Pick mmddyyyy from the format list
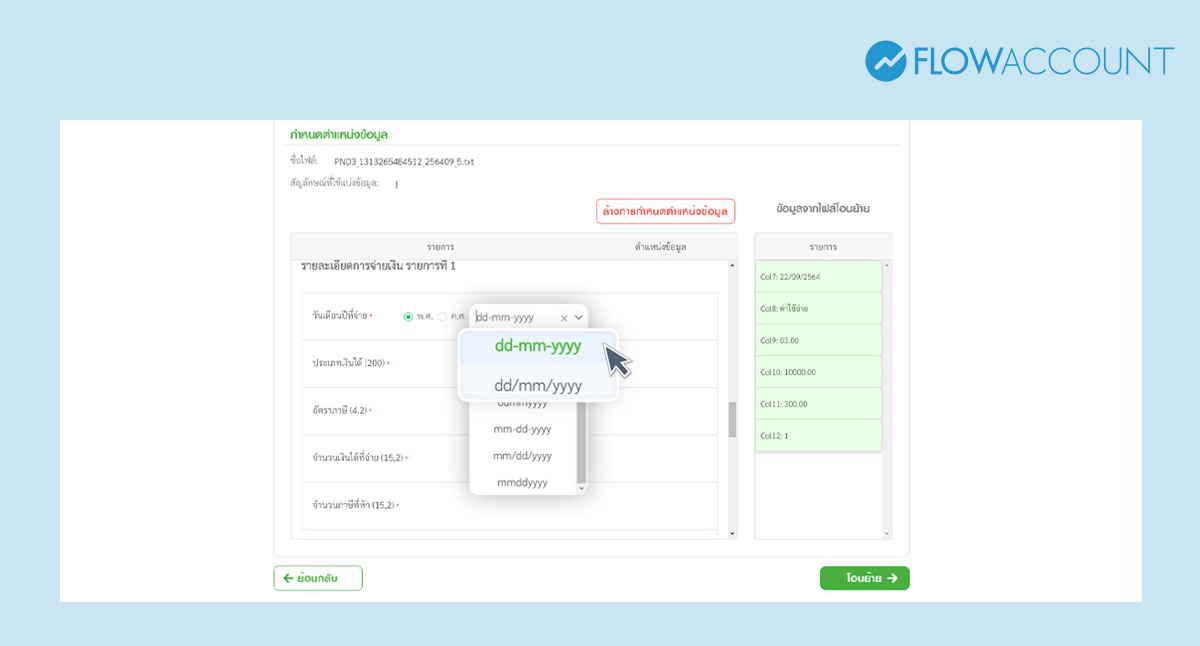The height and width of the screenshot is (646, 1200). click(522, 483)
